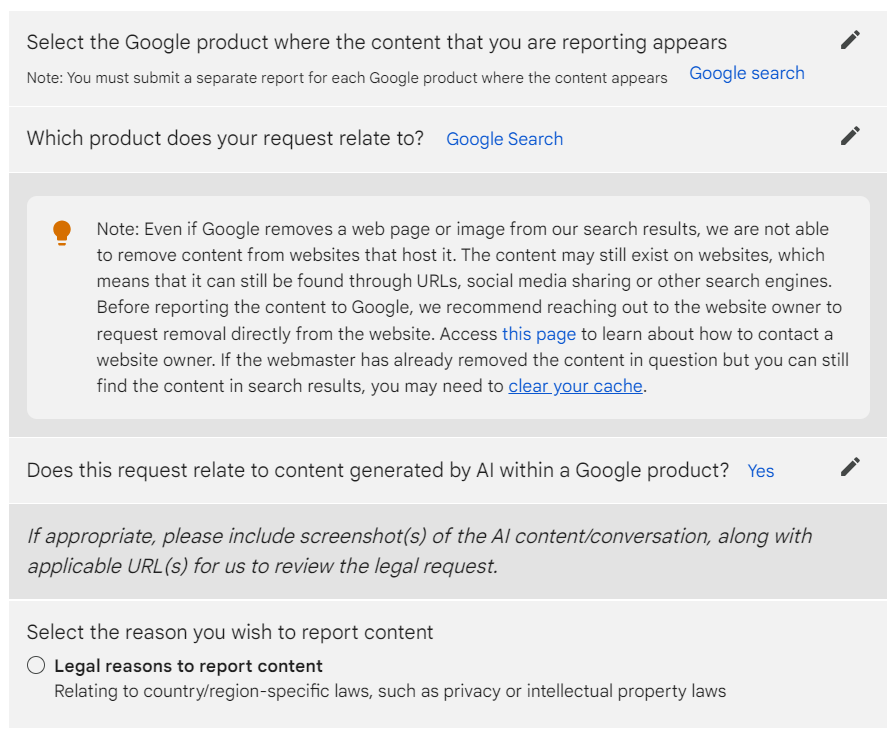Click the "Google search" link near the note

746,72
